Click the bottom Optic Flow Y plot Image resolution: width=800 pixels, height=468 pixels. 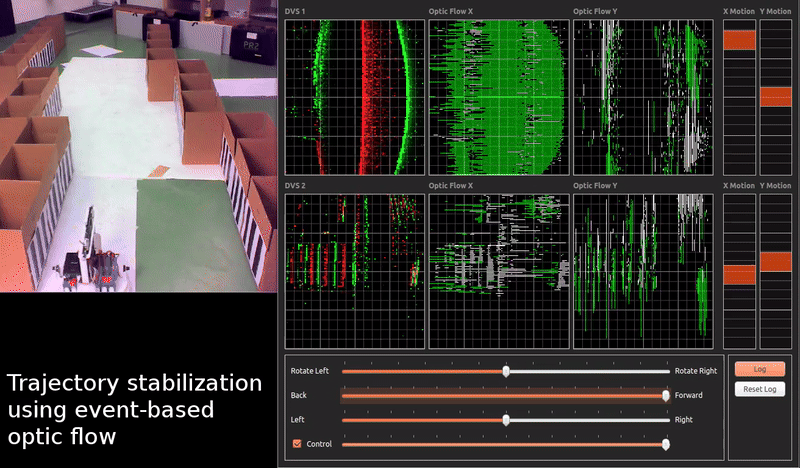641,270
